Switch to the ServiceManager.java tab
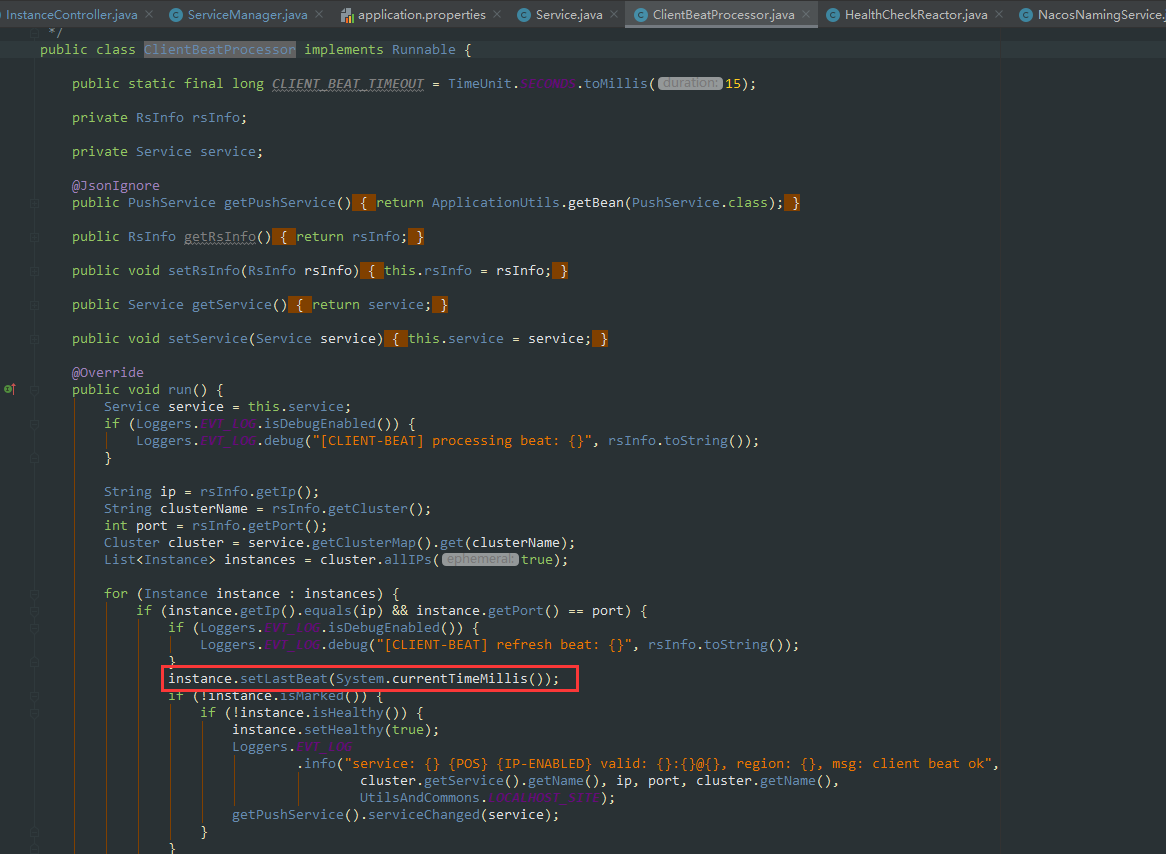 pyautogui.click(x=247, y=15)
